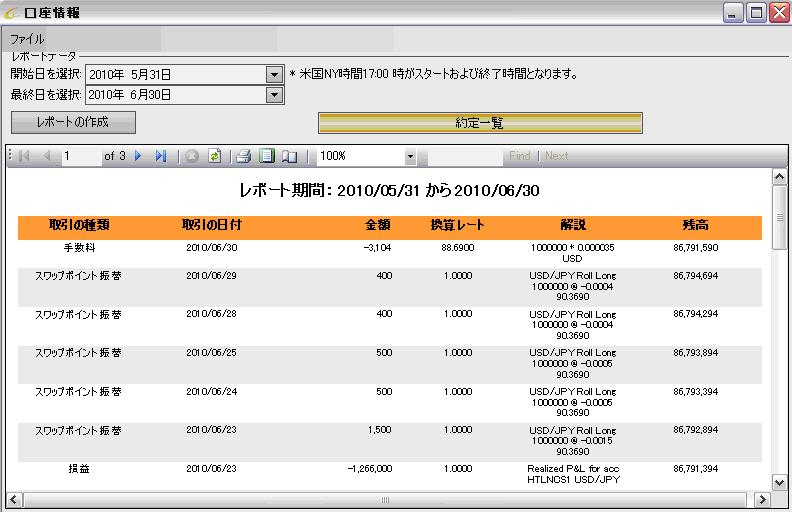
Task: Click the balance 86,793,394
Action: (x=696, y=392)
